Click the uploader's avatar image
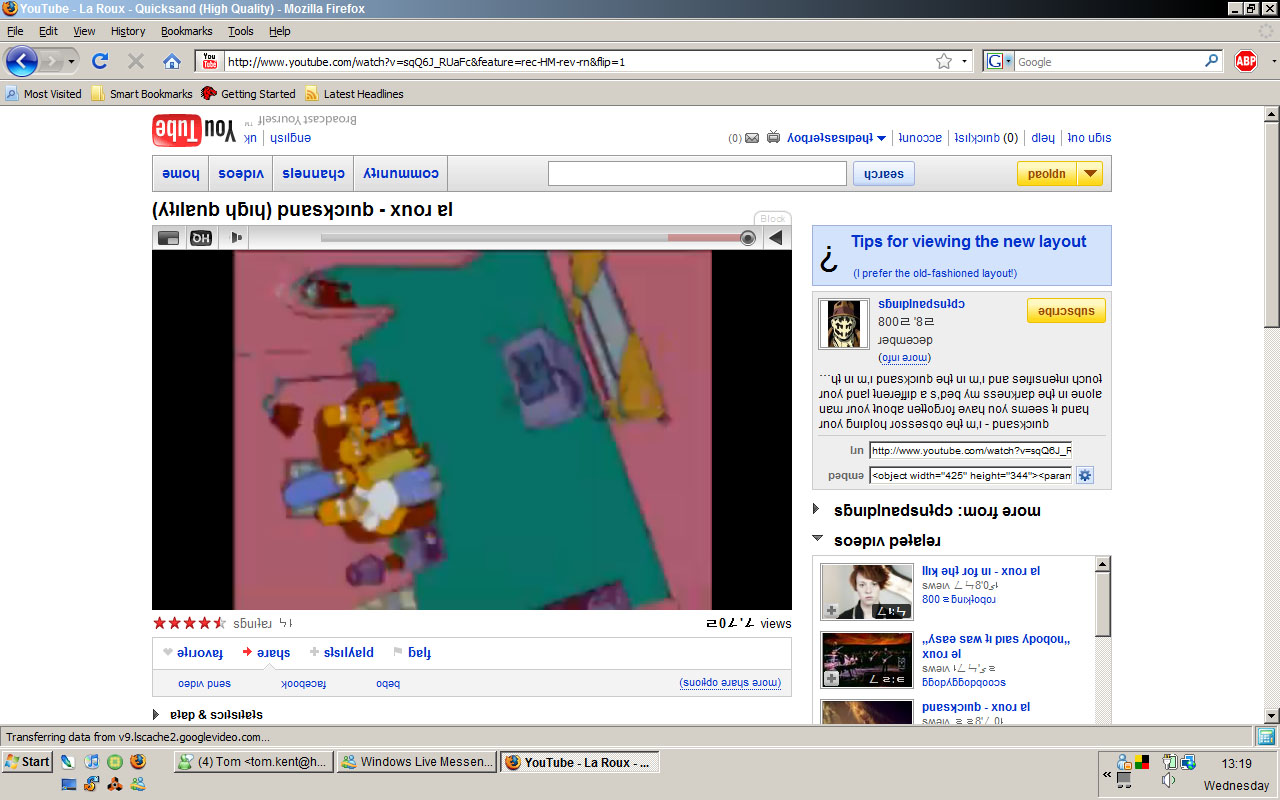 [x=844, y=324]
